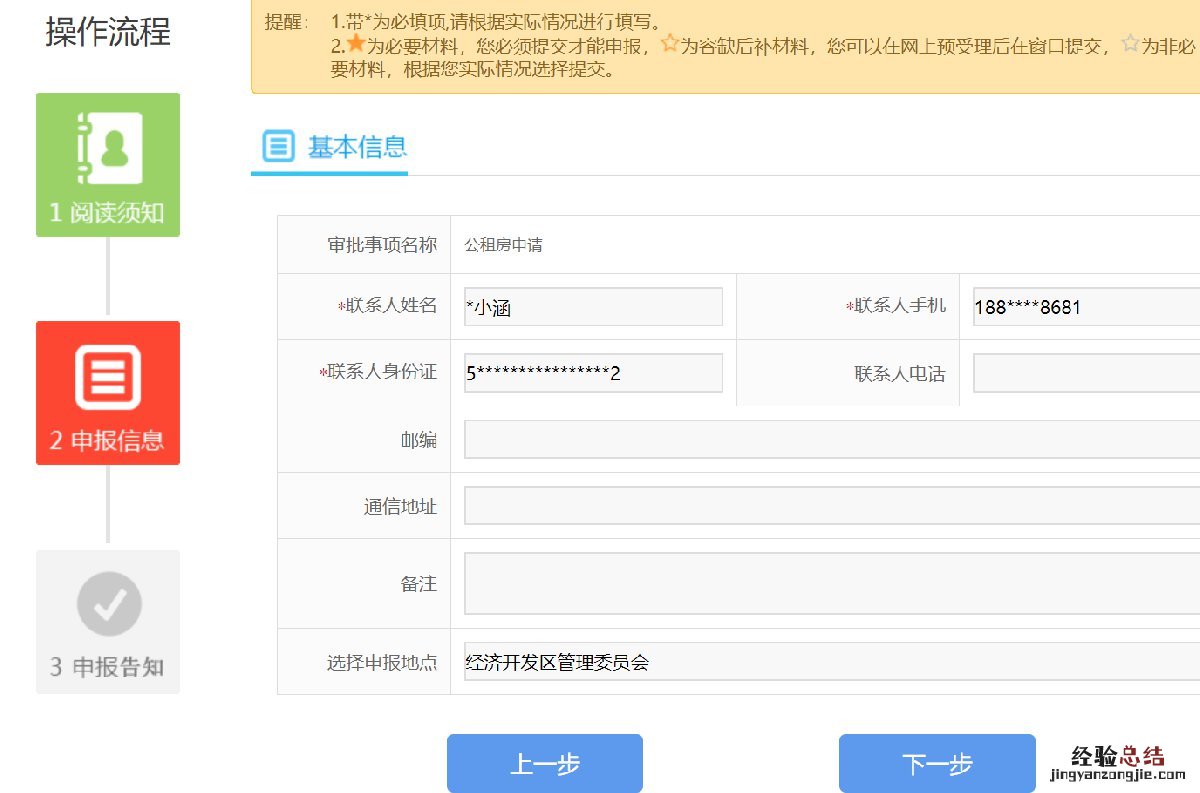Focus the 邮编 input field
1200x793 pixels.
pos(831,440)
